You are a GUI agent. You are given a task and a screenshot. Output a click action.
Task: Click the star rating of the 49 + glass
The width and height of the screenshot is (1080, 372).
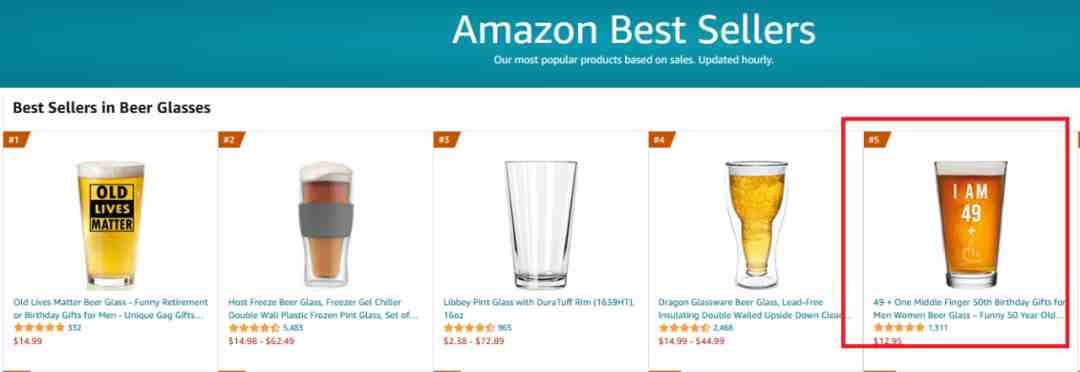click(x=899, y=328)
